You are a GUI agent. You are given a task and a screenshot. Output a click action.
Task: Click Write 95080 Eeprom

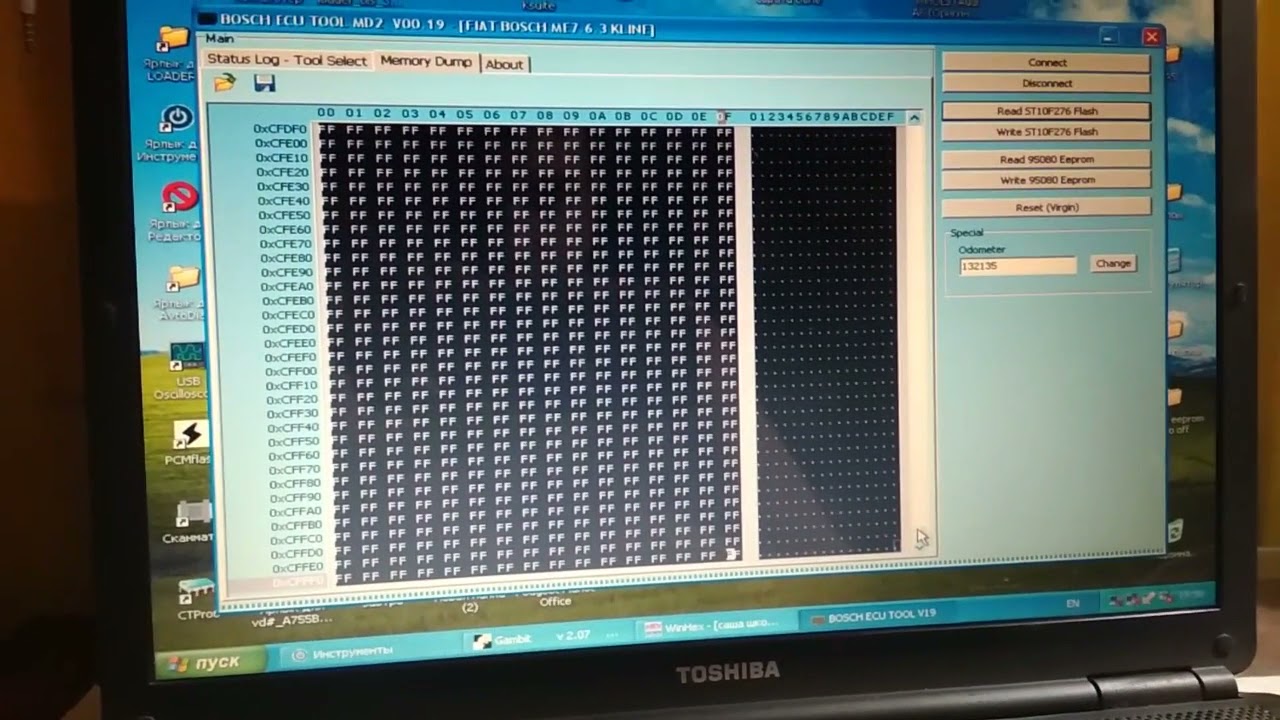[x=1046, y=180]
